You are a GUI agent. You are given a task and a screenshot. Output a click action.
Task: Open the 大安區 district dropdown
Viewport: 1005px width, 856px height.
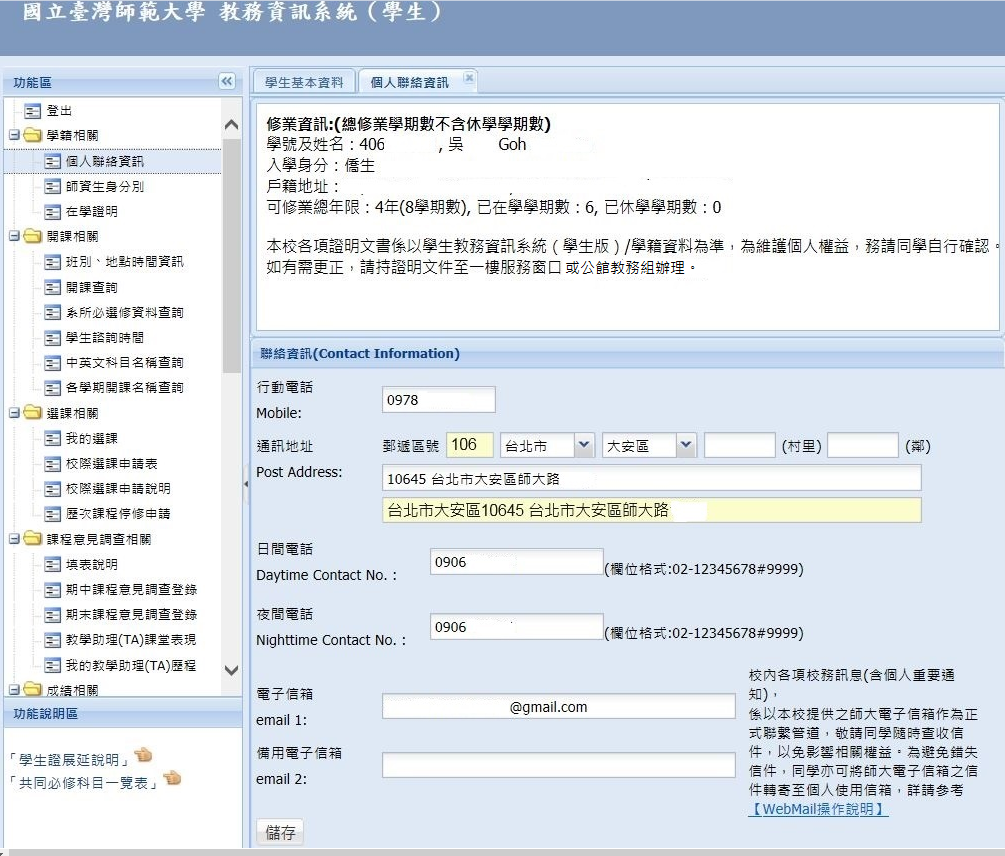point(685,445)
